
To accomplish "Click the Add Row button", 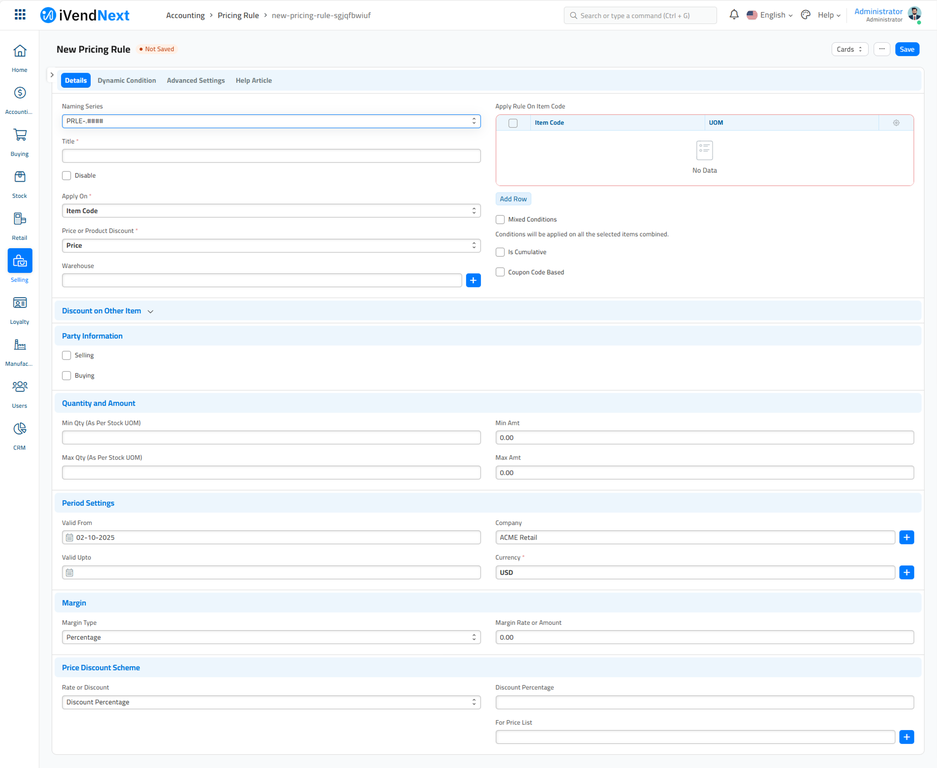I will point(513,199).
